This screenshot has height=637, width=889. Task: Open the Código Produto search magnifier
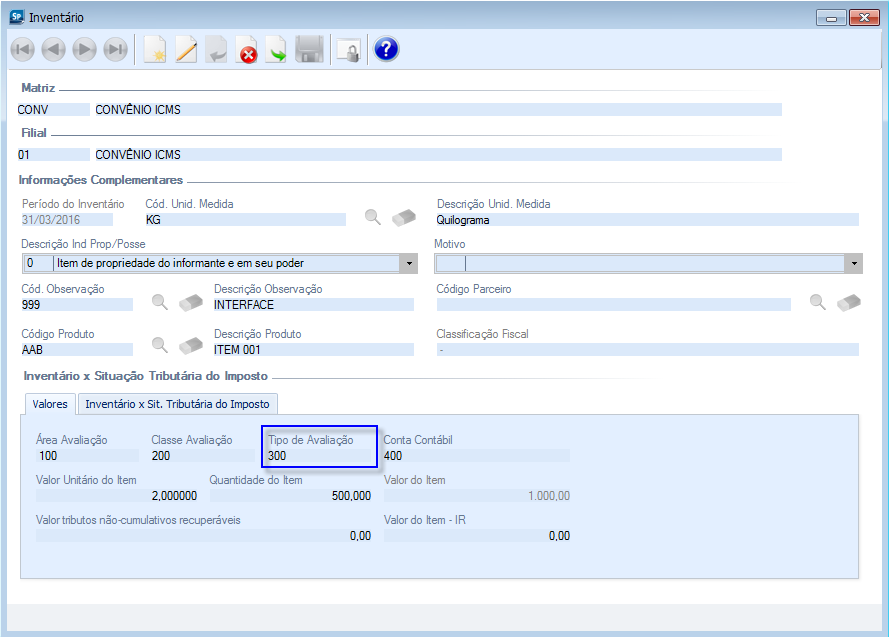pyautogui.click(x=159, y=346)
